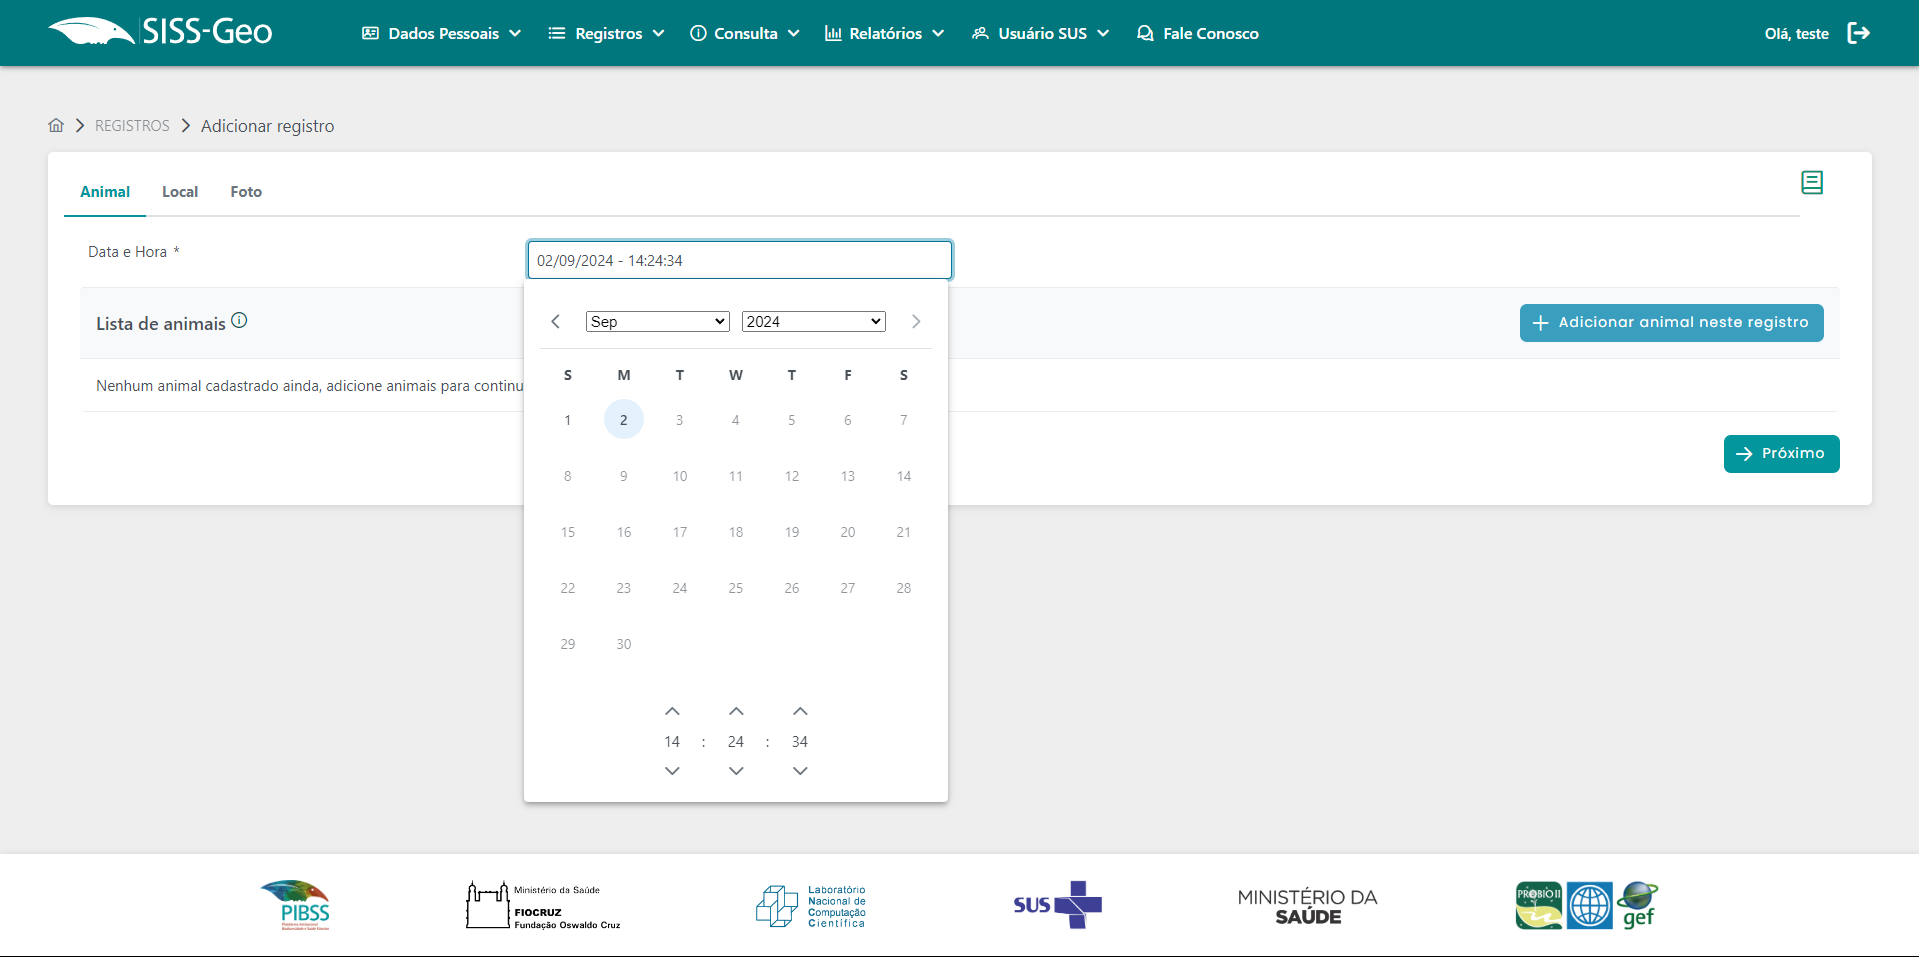The height and width of the screenshot is (957, 1919).
Task: Click the seconds value 34
Action: 800,742
